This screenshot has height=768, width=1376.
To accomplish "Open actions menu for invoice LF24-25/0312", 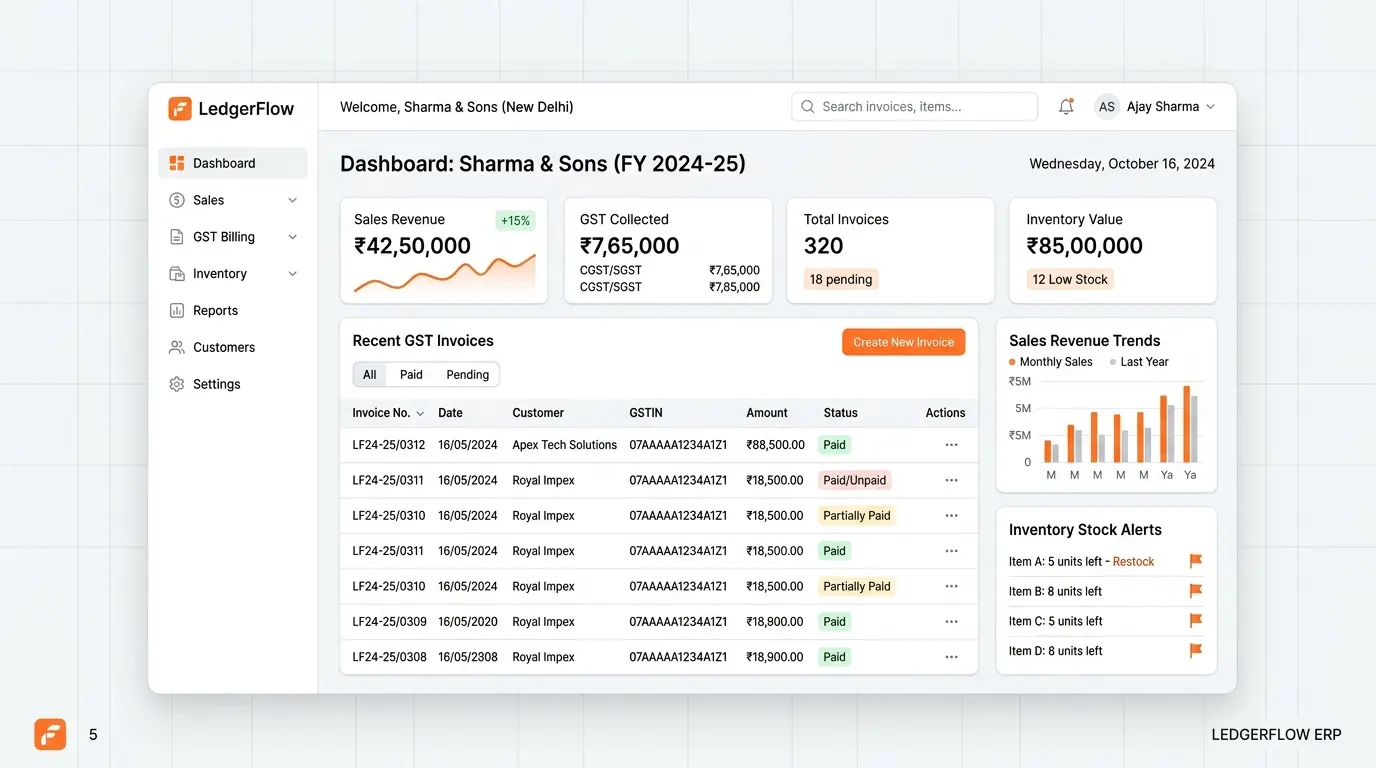I will (951, 445).
